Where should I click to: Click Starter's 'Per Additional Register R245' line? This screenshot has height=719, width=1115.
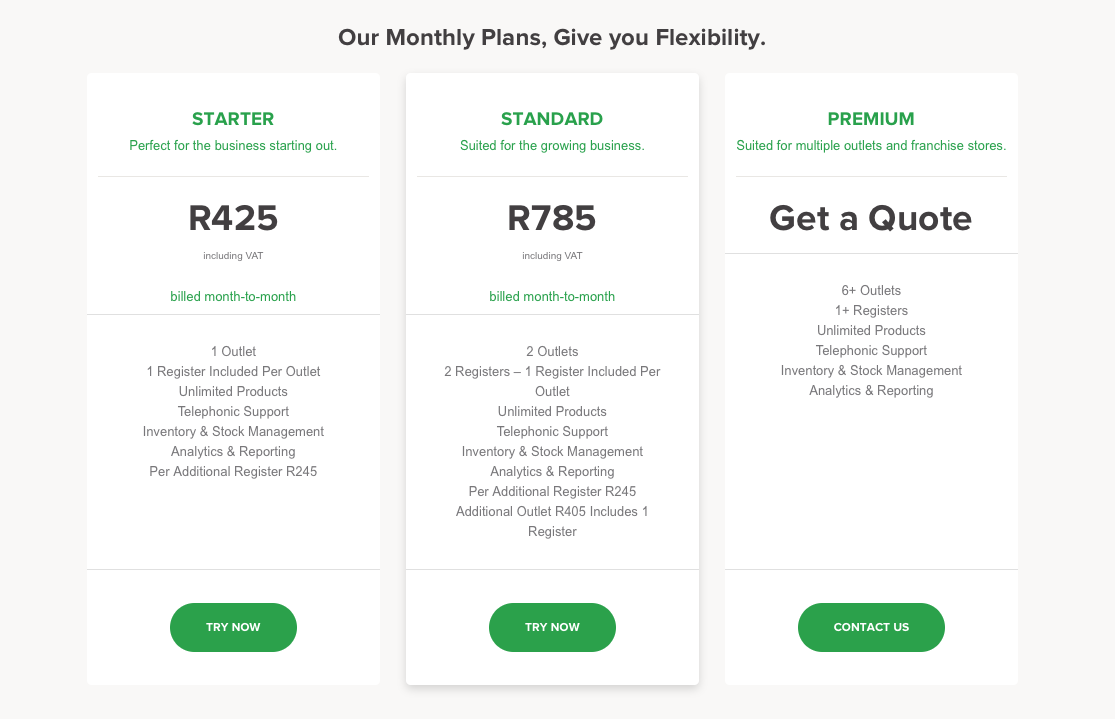233,472
